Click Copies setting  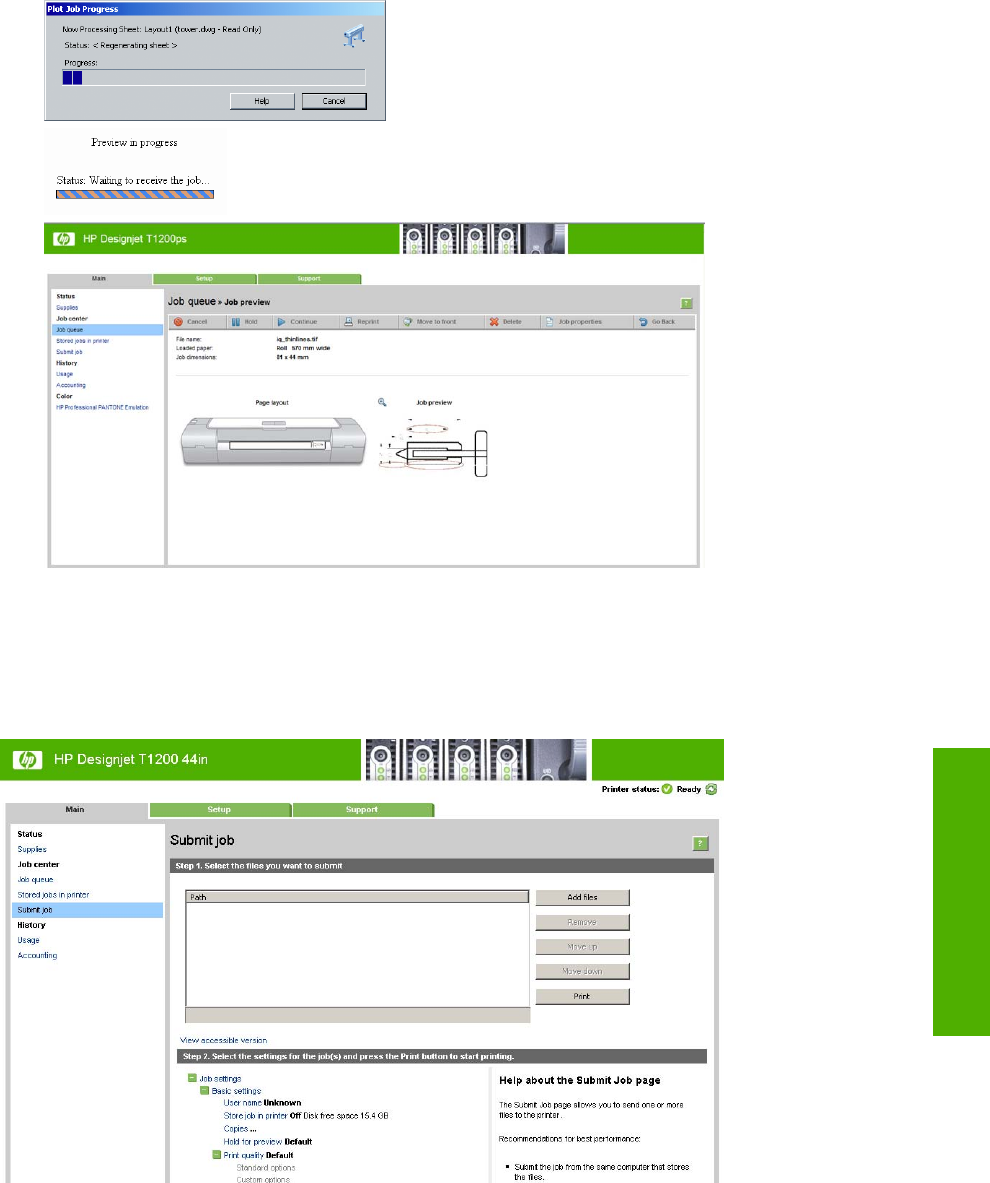click(240, 1129)
